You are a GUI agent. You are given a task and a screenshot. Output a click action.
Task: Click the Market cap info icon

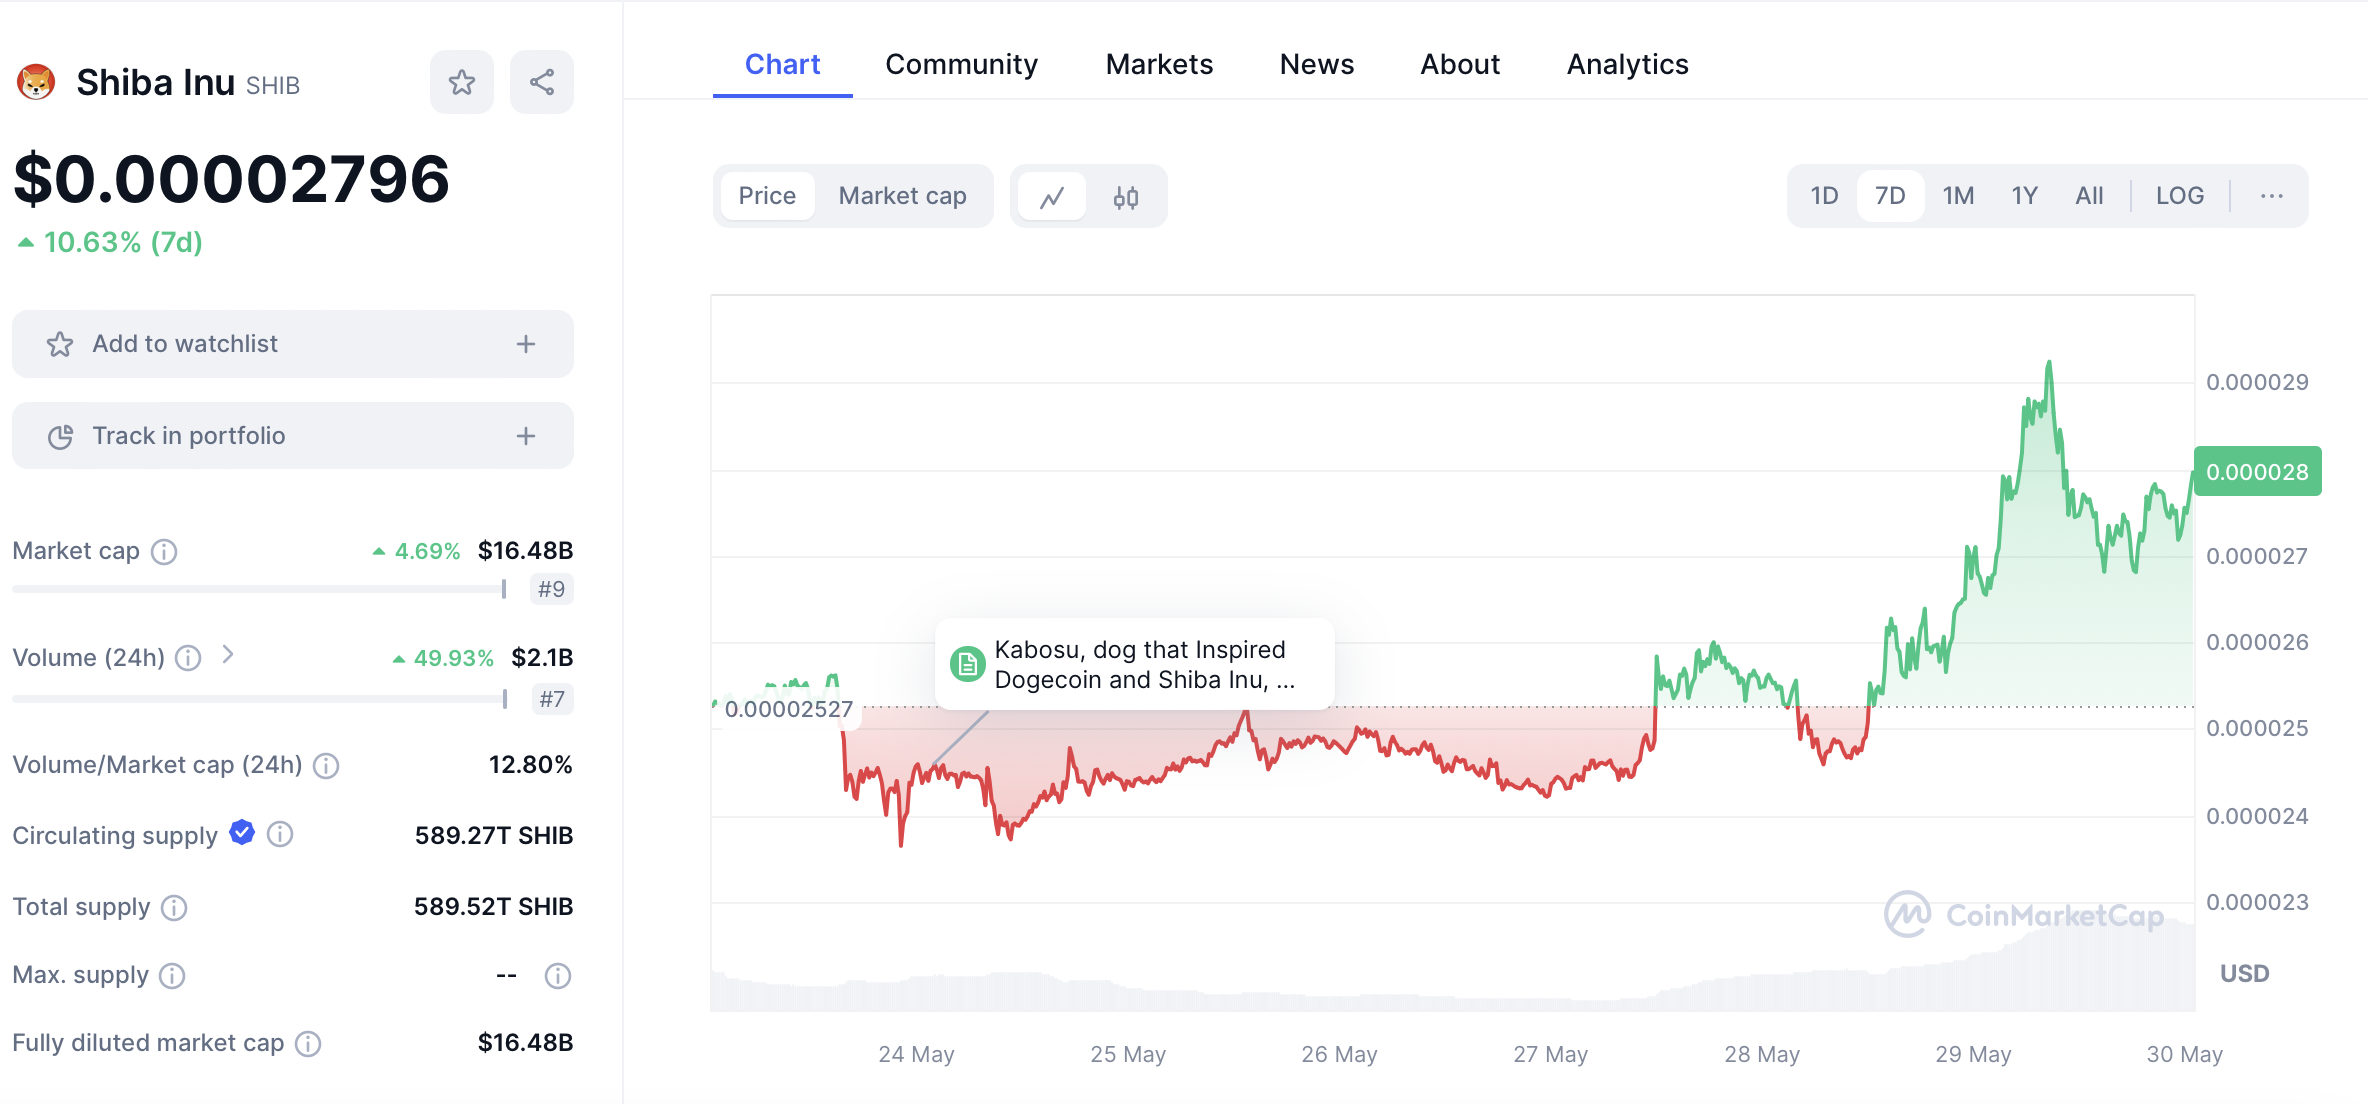(x=164, y=552)
